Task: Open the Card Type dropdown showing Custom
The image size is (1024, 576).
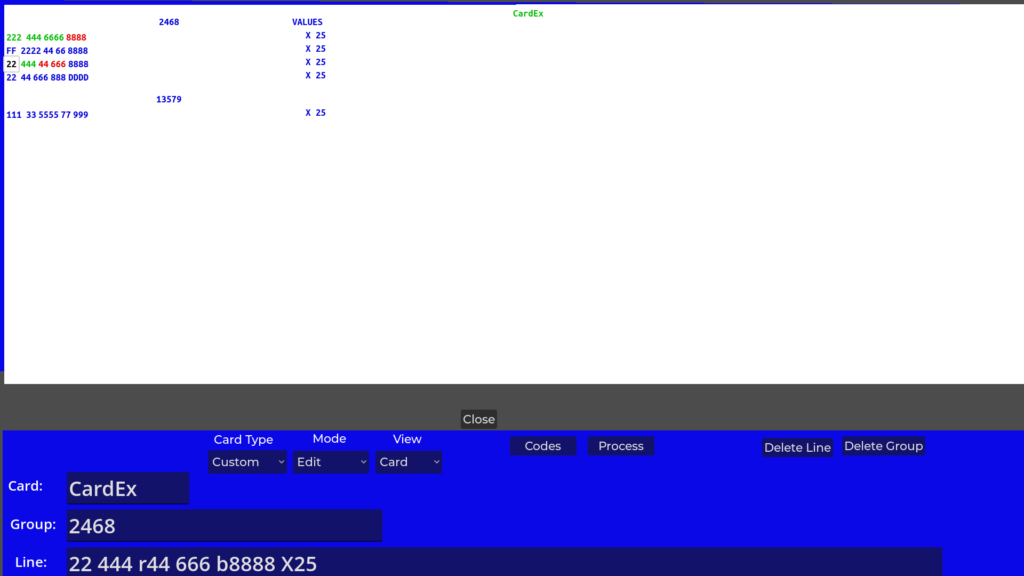Action: tap(248, 462)
